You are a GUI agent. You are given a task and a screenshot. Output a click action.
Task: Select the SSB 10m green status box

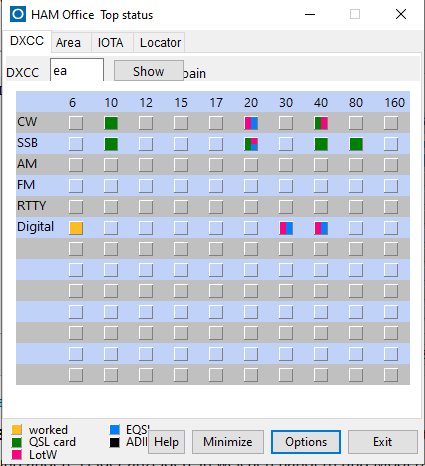[111, 144]
